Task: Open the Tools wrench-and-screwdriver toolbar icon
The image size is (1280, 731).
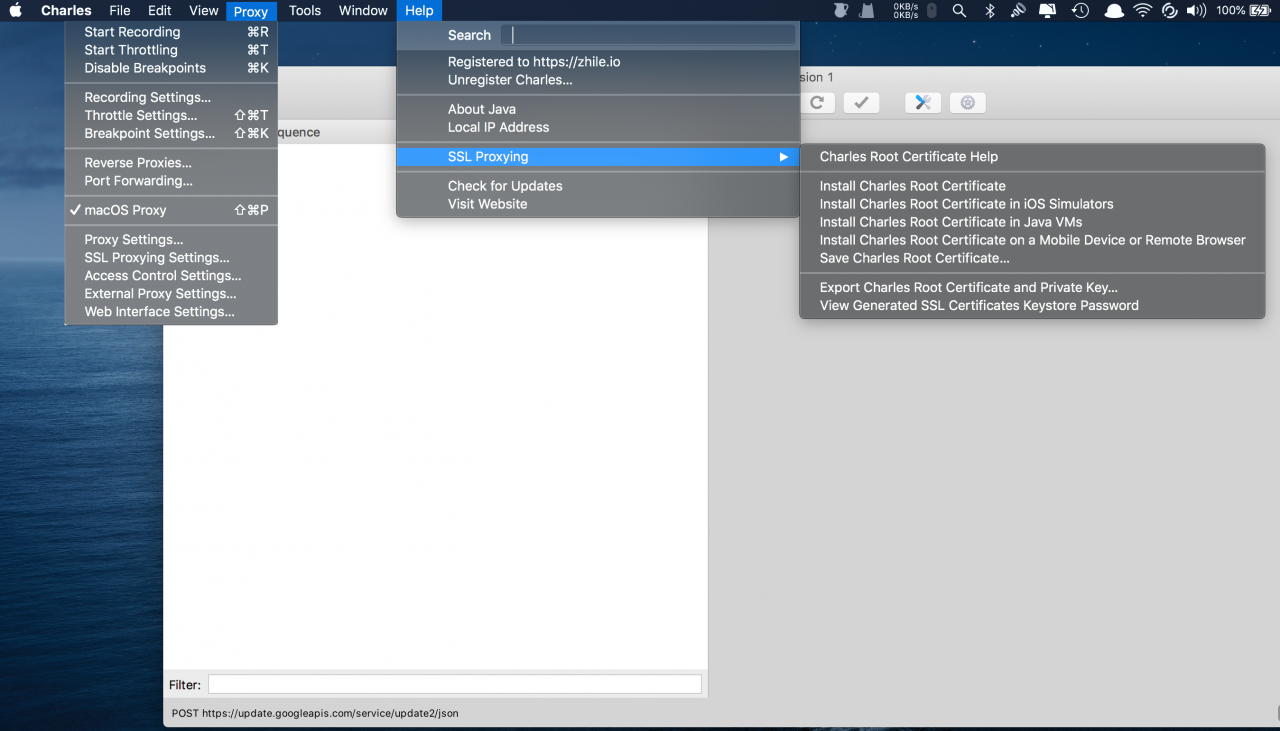Action: (923, 103)
